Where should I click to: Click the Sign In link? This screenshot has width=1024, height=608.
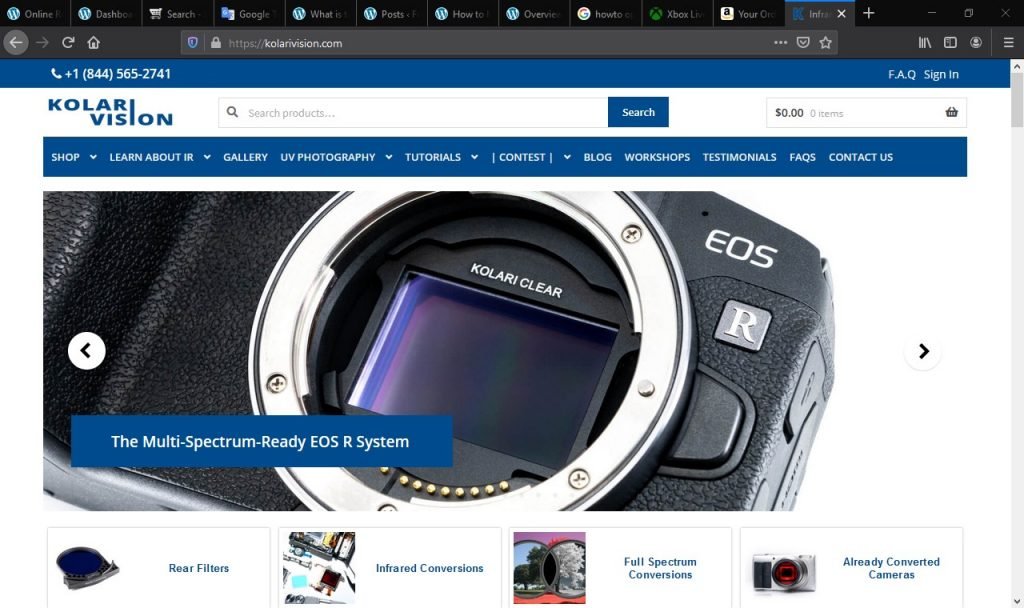pos(941,74)
